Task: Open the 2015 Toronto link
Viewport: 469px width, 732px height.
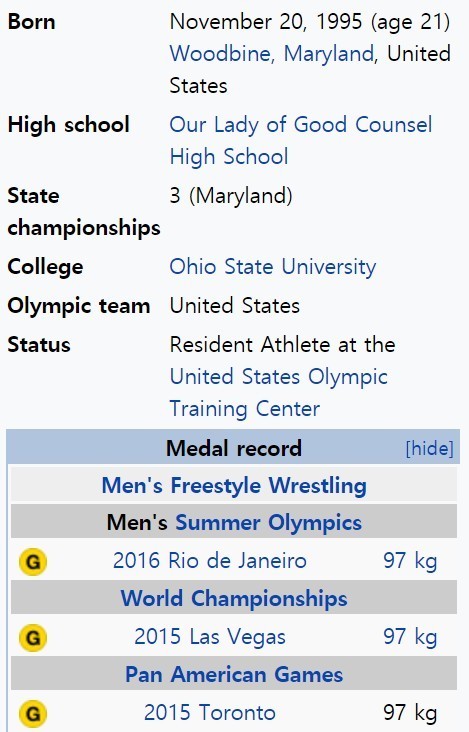Action: 210,713
